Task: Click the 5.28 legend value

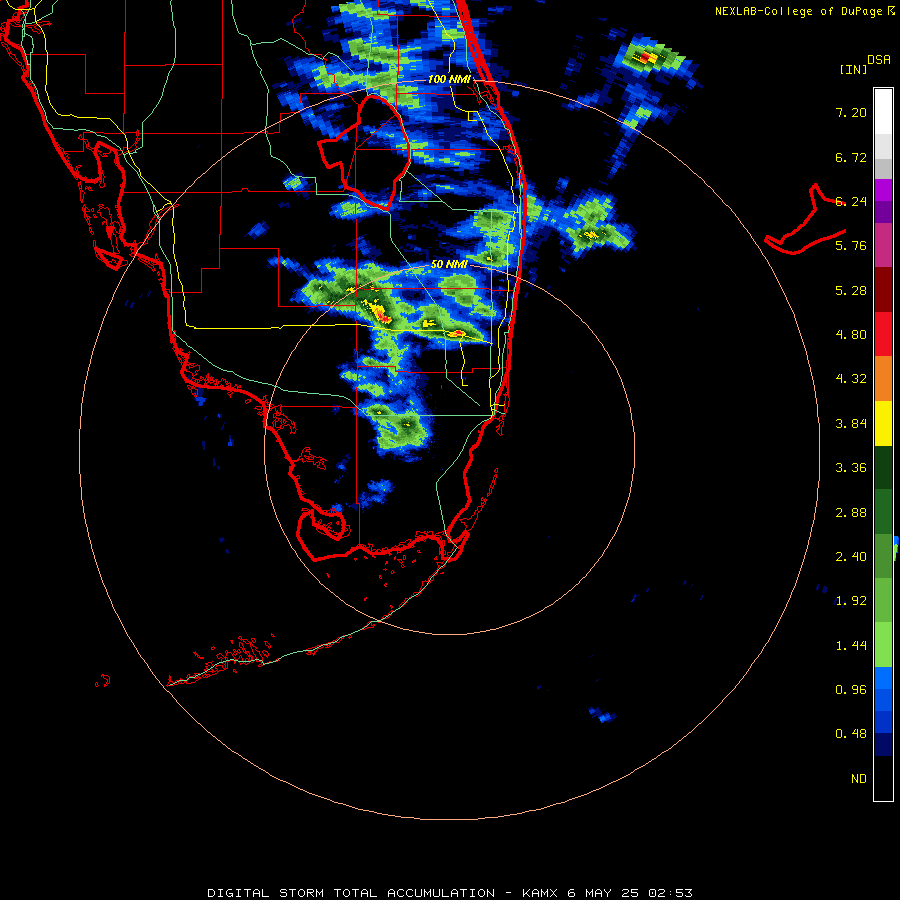Action: point(851,290)
